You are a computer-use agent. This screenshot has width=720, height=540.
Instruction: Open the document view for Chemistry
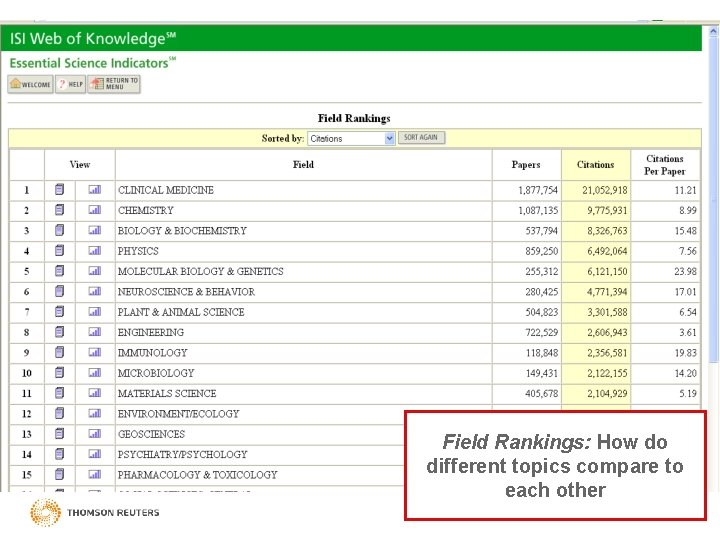(x=59, y=210)
